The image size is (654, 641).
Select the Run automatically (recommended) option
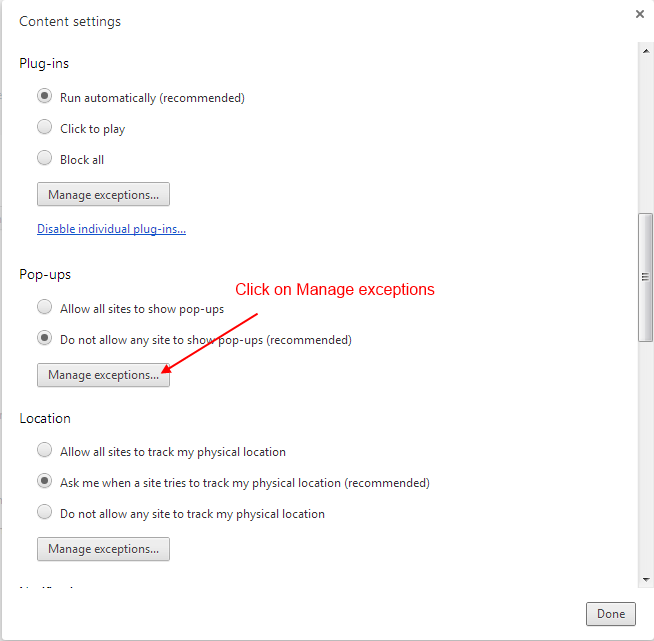(44, 97)
